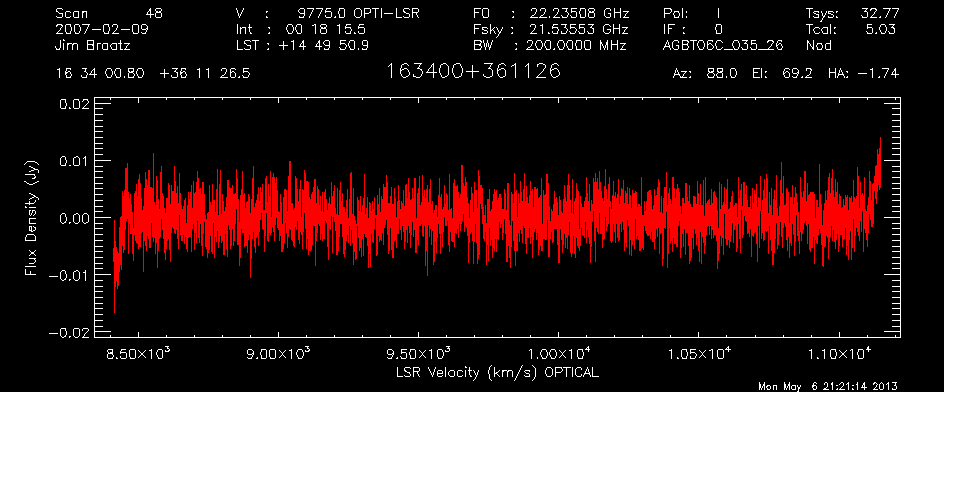
Task: Click the Nod procedure label
Action: 818,45
